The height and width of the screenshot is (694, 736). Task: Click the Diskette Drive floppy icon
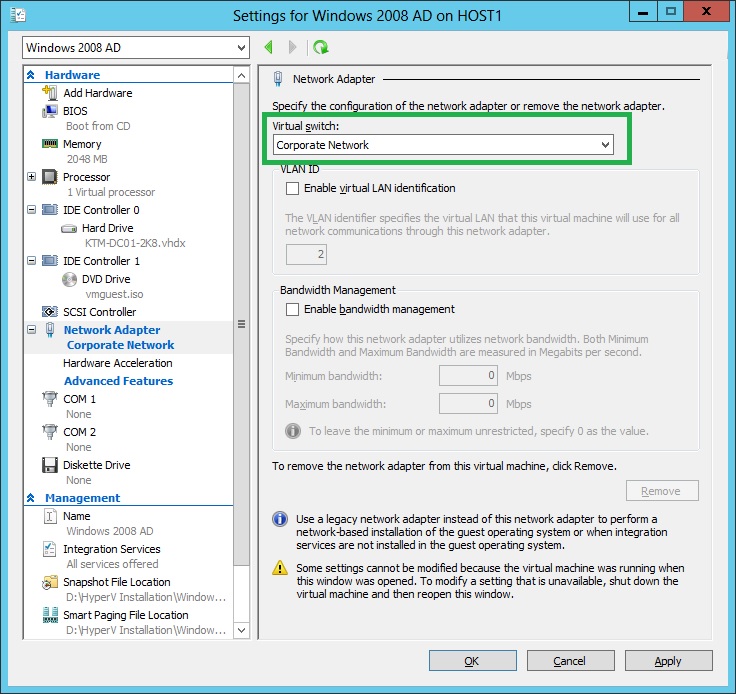tap(49, 465)
